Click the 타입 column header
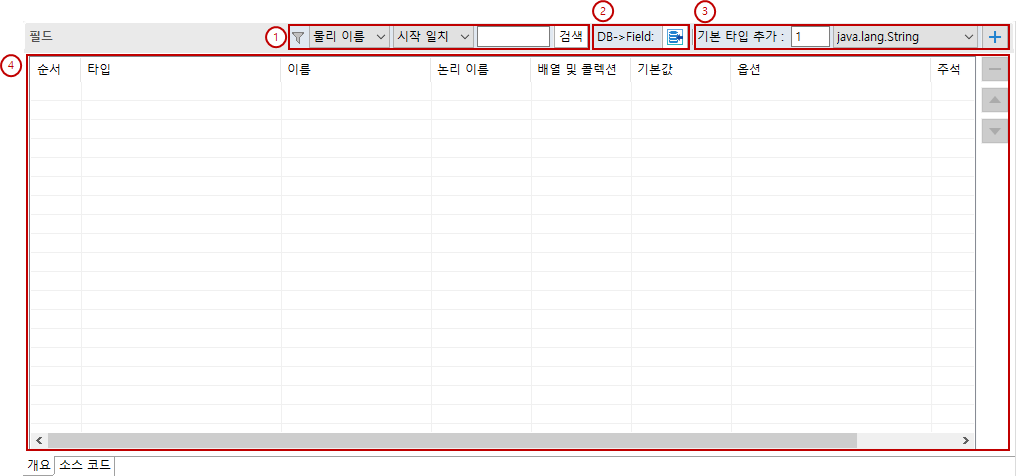Screen dimensions: 1016x476 tap(180, 70)
